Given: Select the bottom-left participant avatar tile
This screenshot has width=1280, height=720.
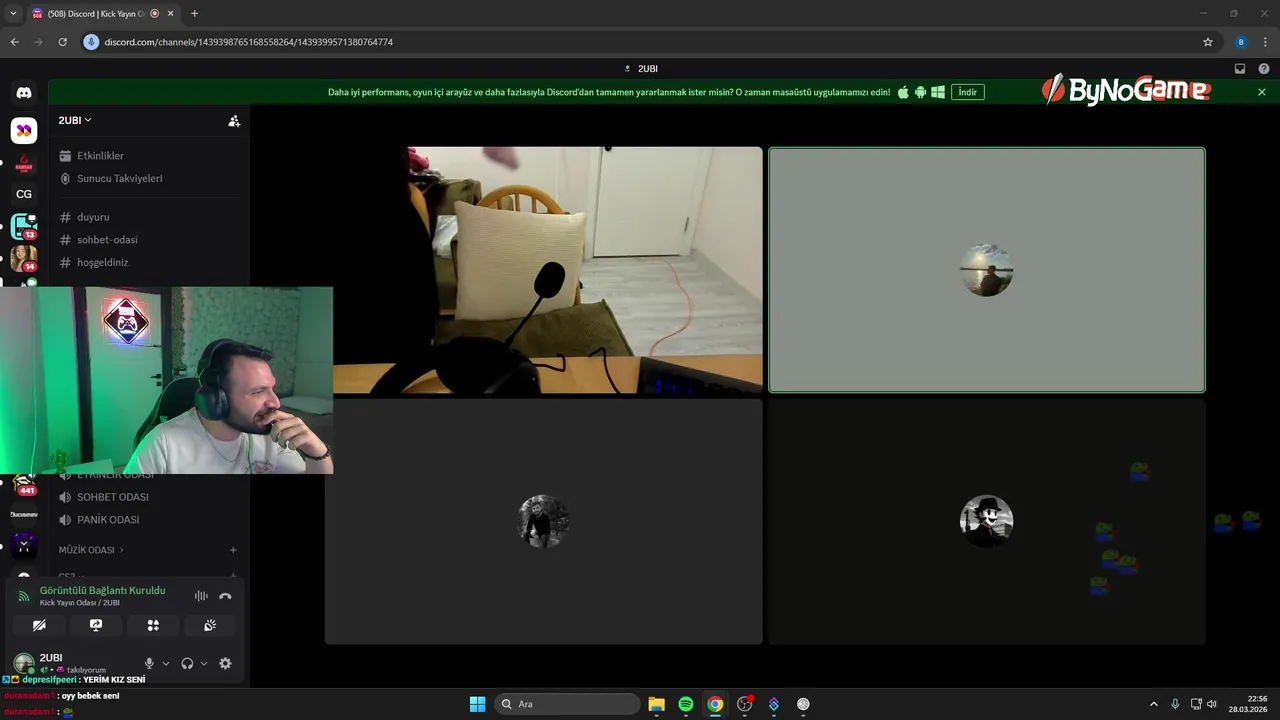Looking at the screenshot, I should (x=544, y=521).
